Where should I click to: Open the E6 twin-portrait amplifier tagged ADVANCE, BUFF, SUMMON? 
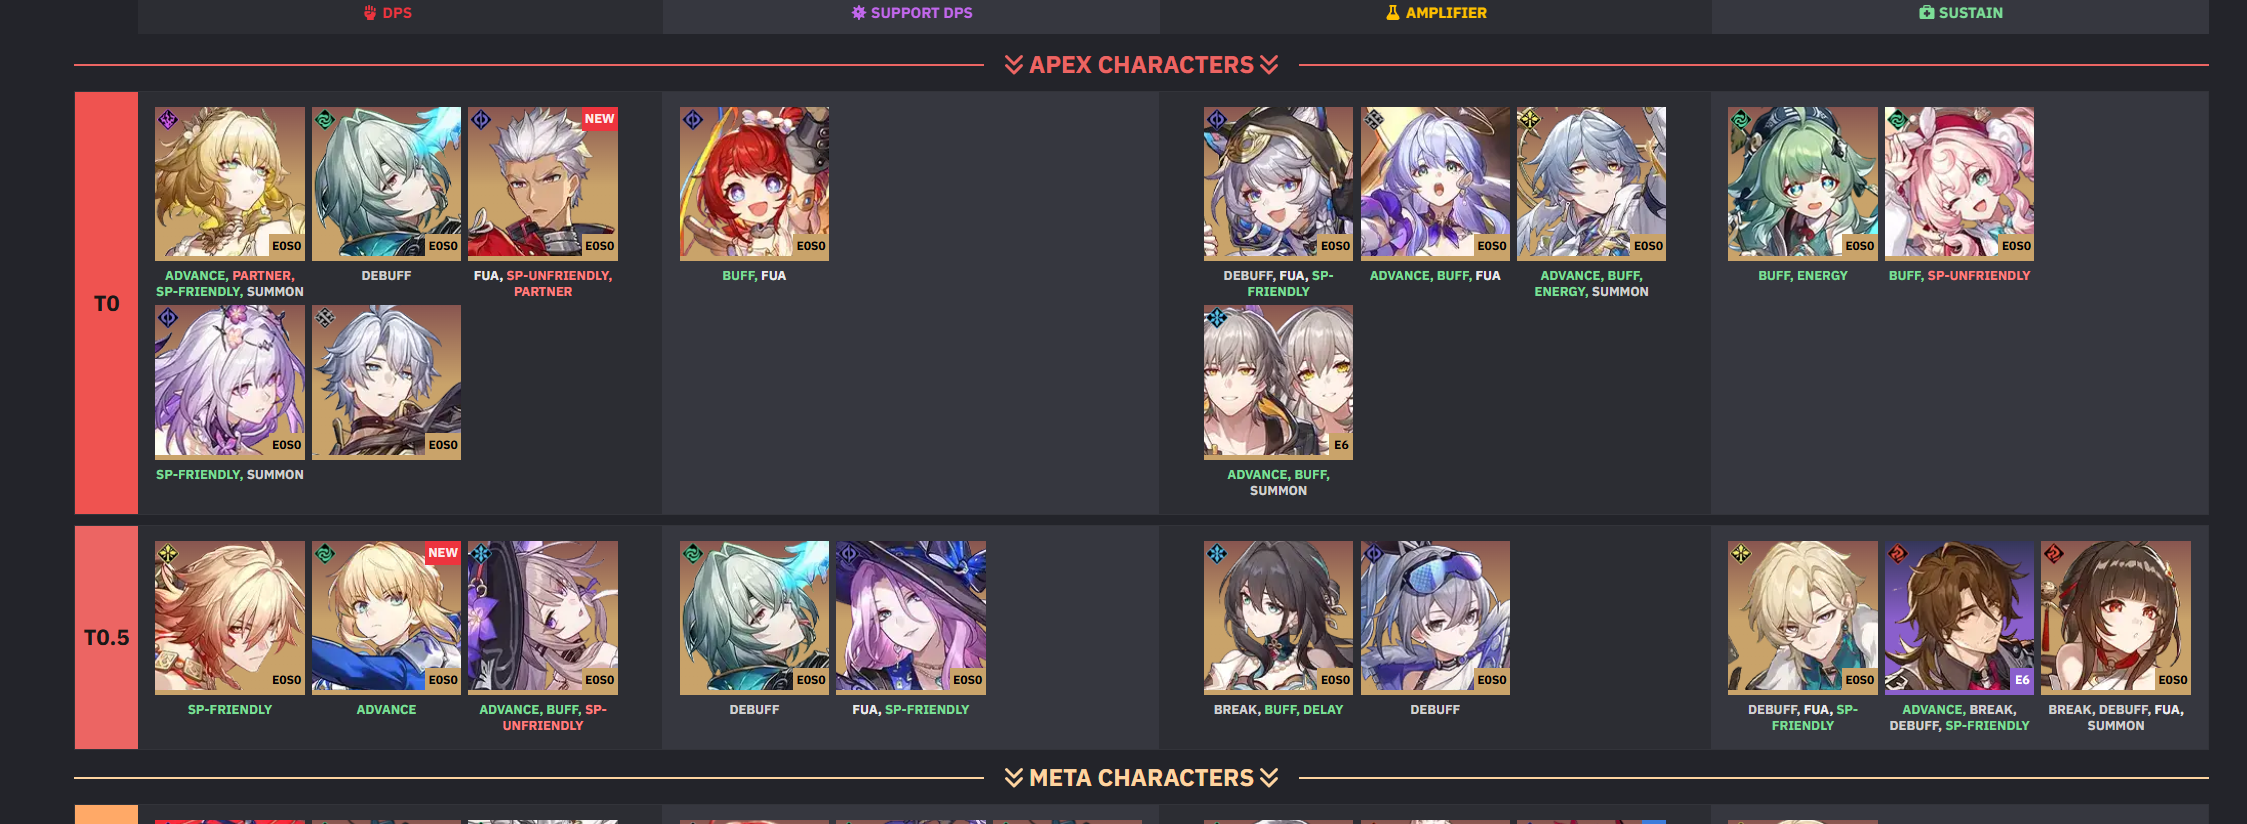(1278, 382)
